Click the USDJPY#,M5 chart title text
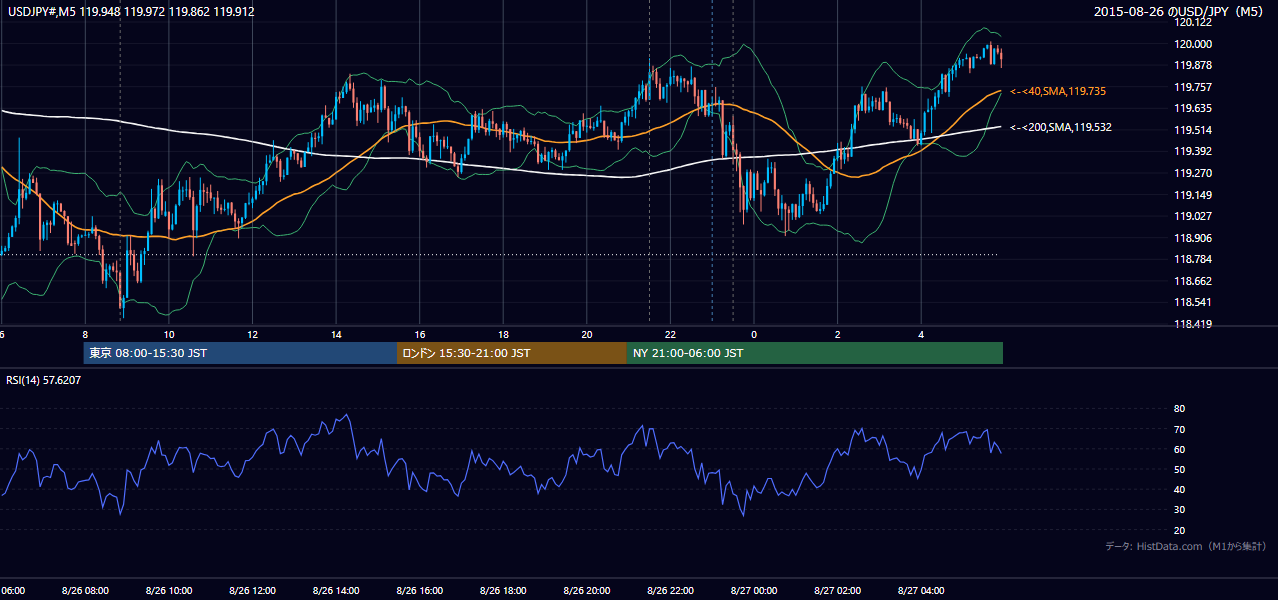This screenshot has height=600, width=1278. [x=131, y=12]
